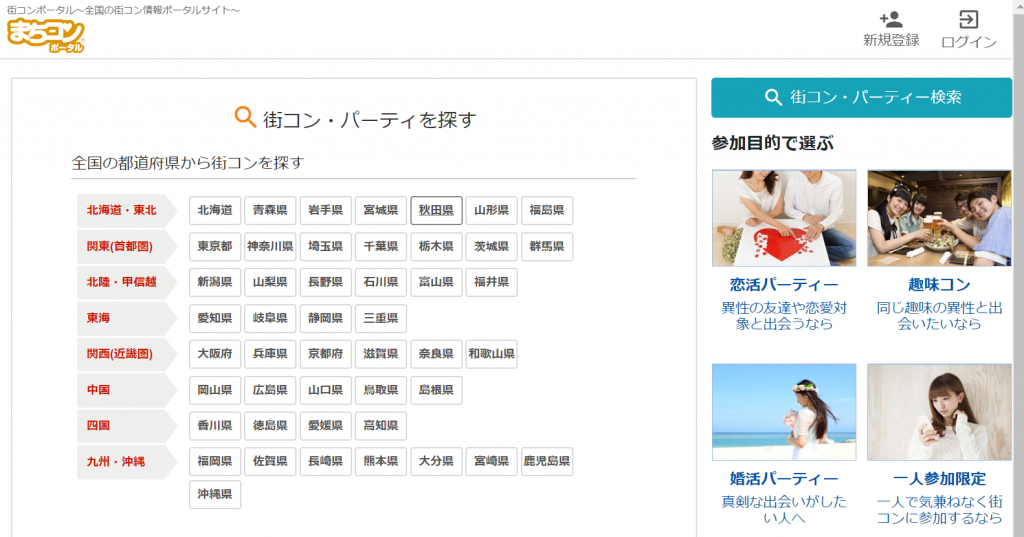Choose 大阪府 prefecture button

coord(215,354)
